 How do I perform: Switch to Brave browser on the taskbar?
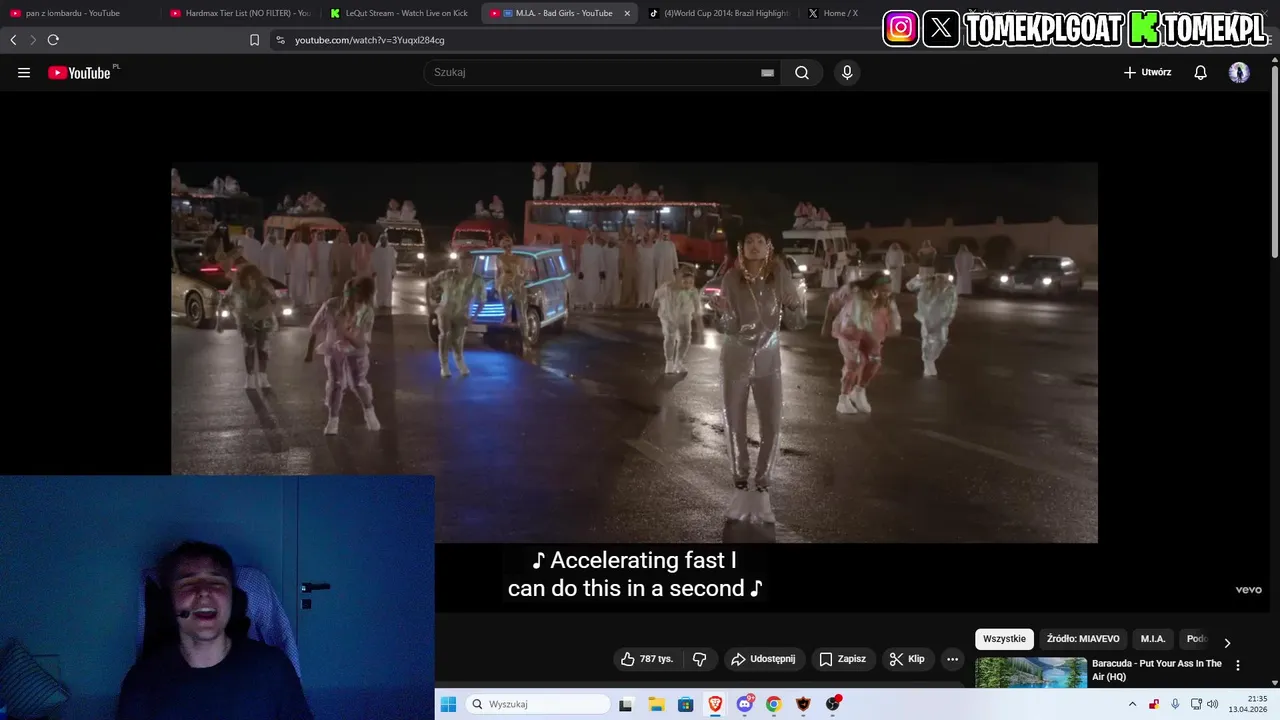point(715,704)
